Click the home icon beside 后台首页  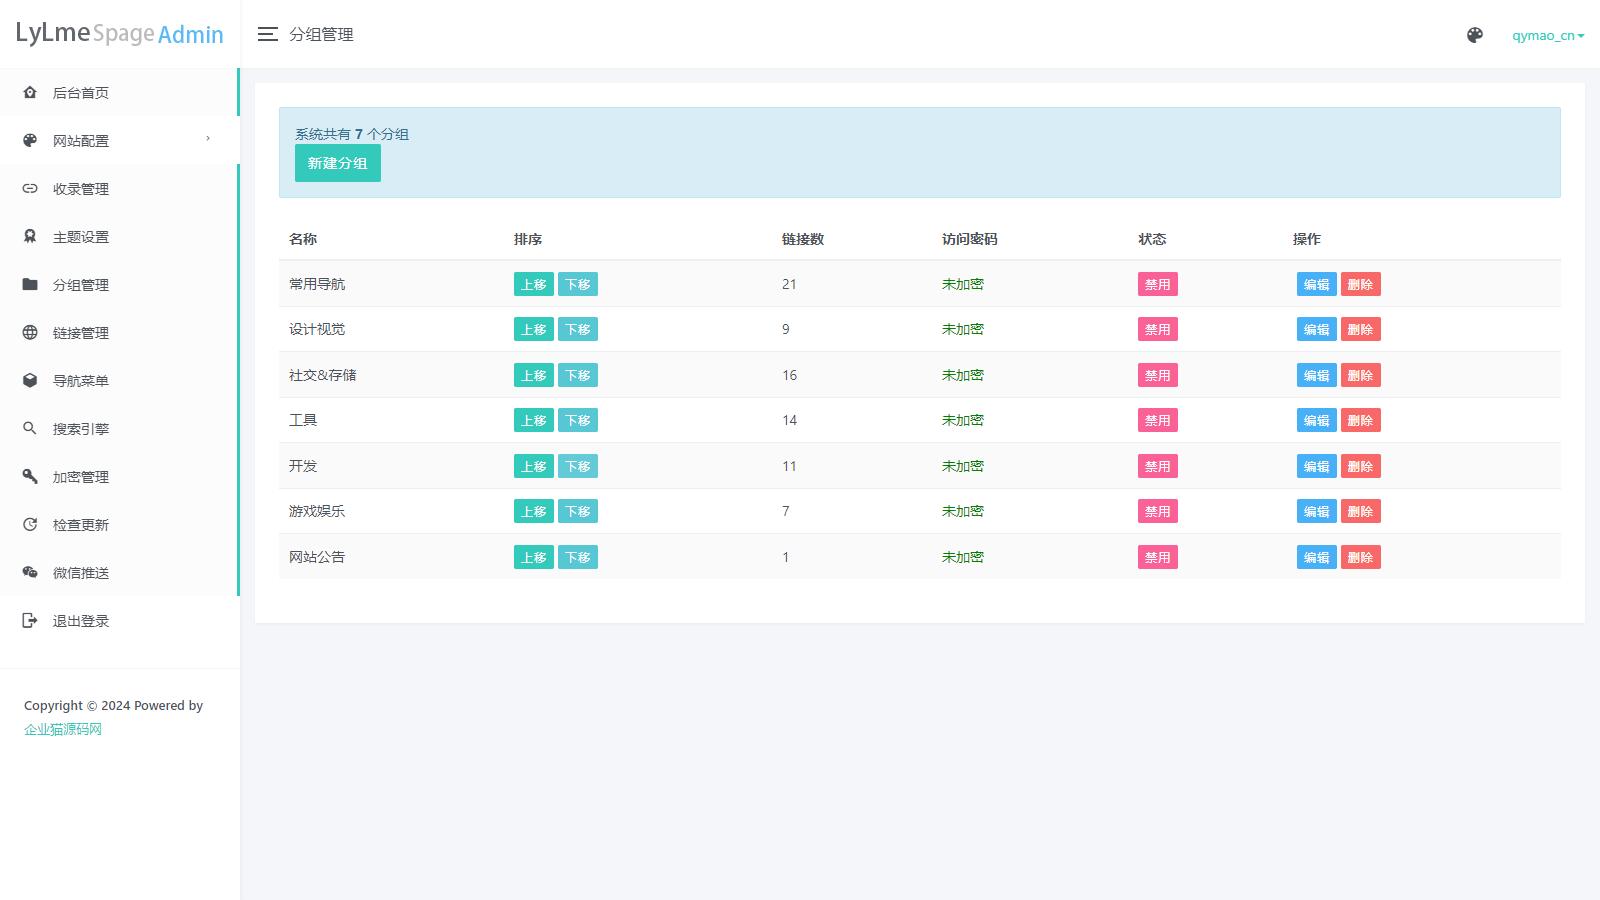click(x=30, y=93)
